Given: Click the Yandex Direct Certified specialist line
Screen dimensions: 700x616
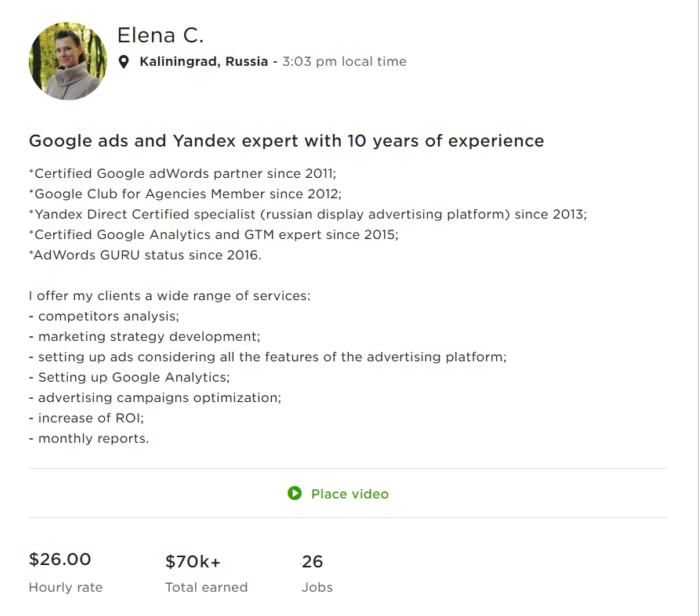Looking at the screenshot, I should 308,214.
